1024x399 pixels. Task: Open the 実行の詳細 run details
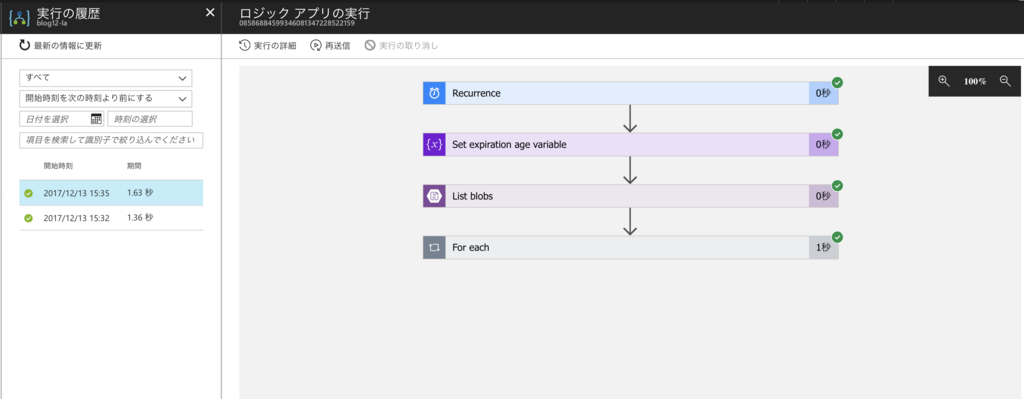pyautogui.click(x=268, y=46)
